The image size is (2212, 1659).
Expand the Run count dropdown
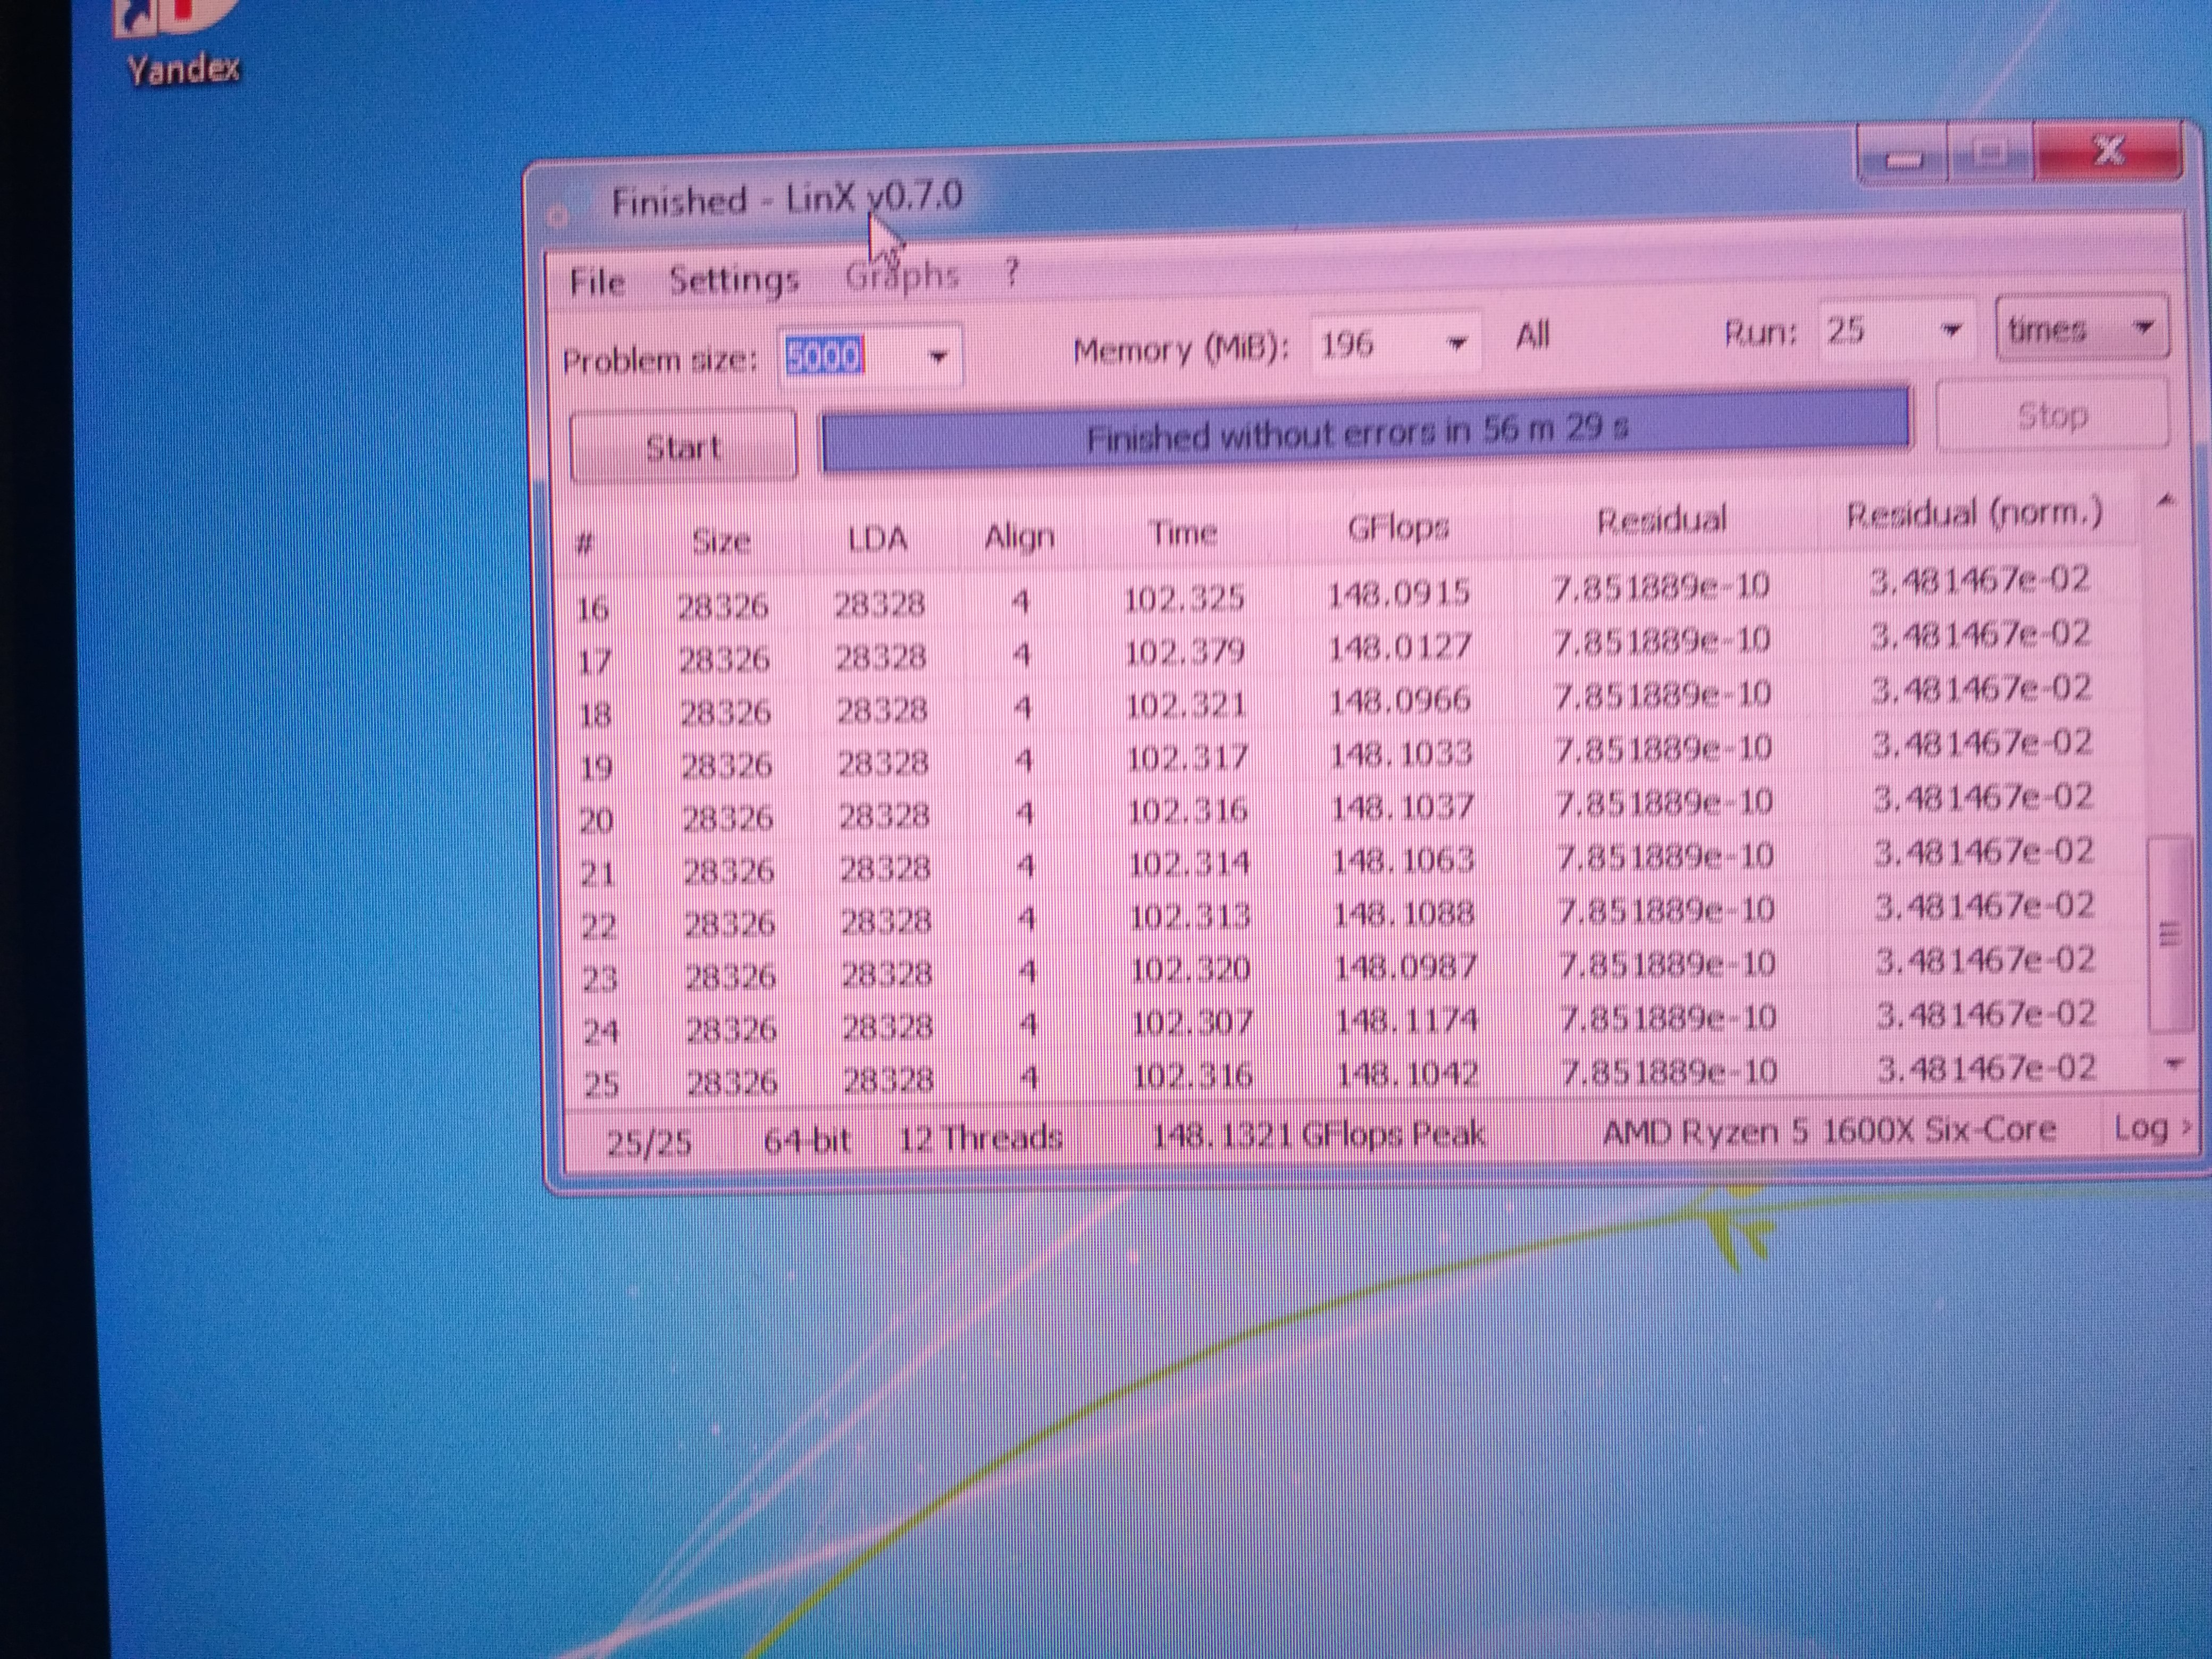pos(1950,329)
